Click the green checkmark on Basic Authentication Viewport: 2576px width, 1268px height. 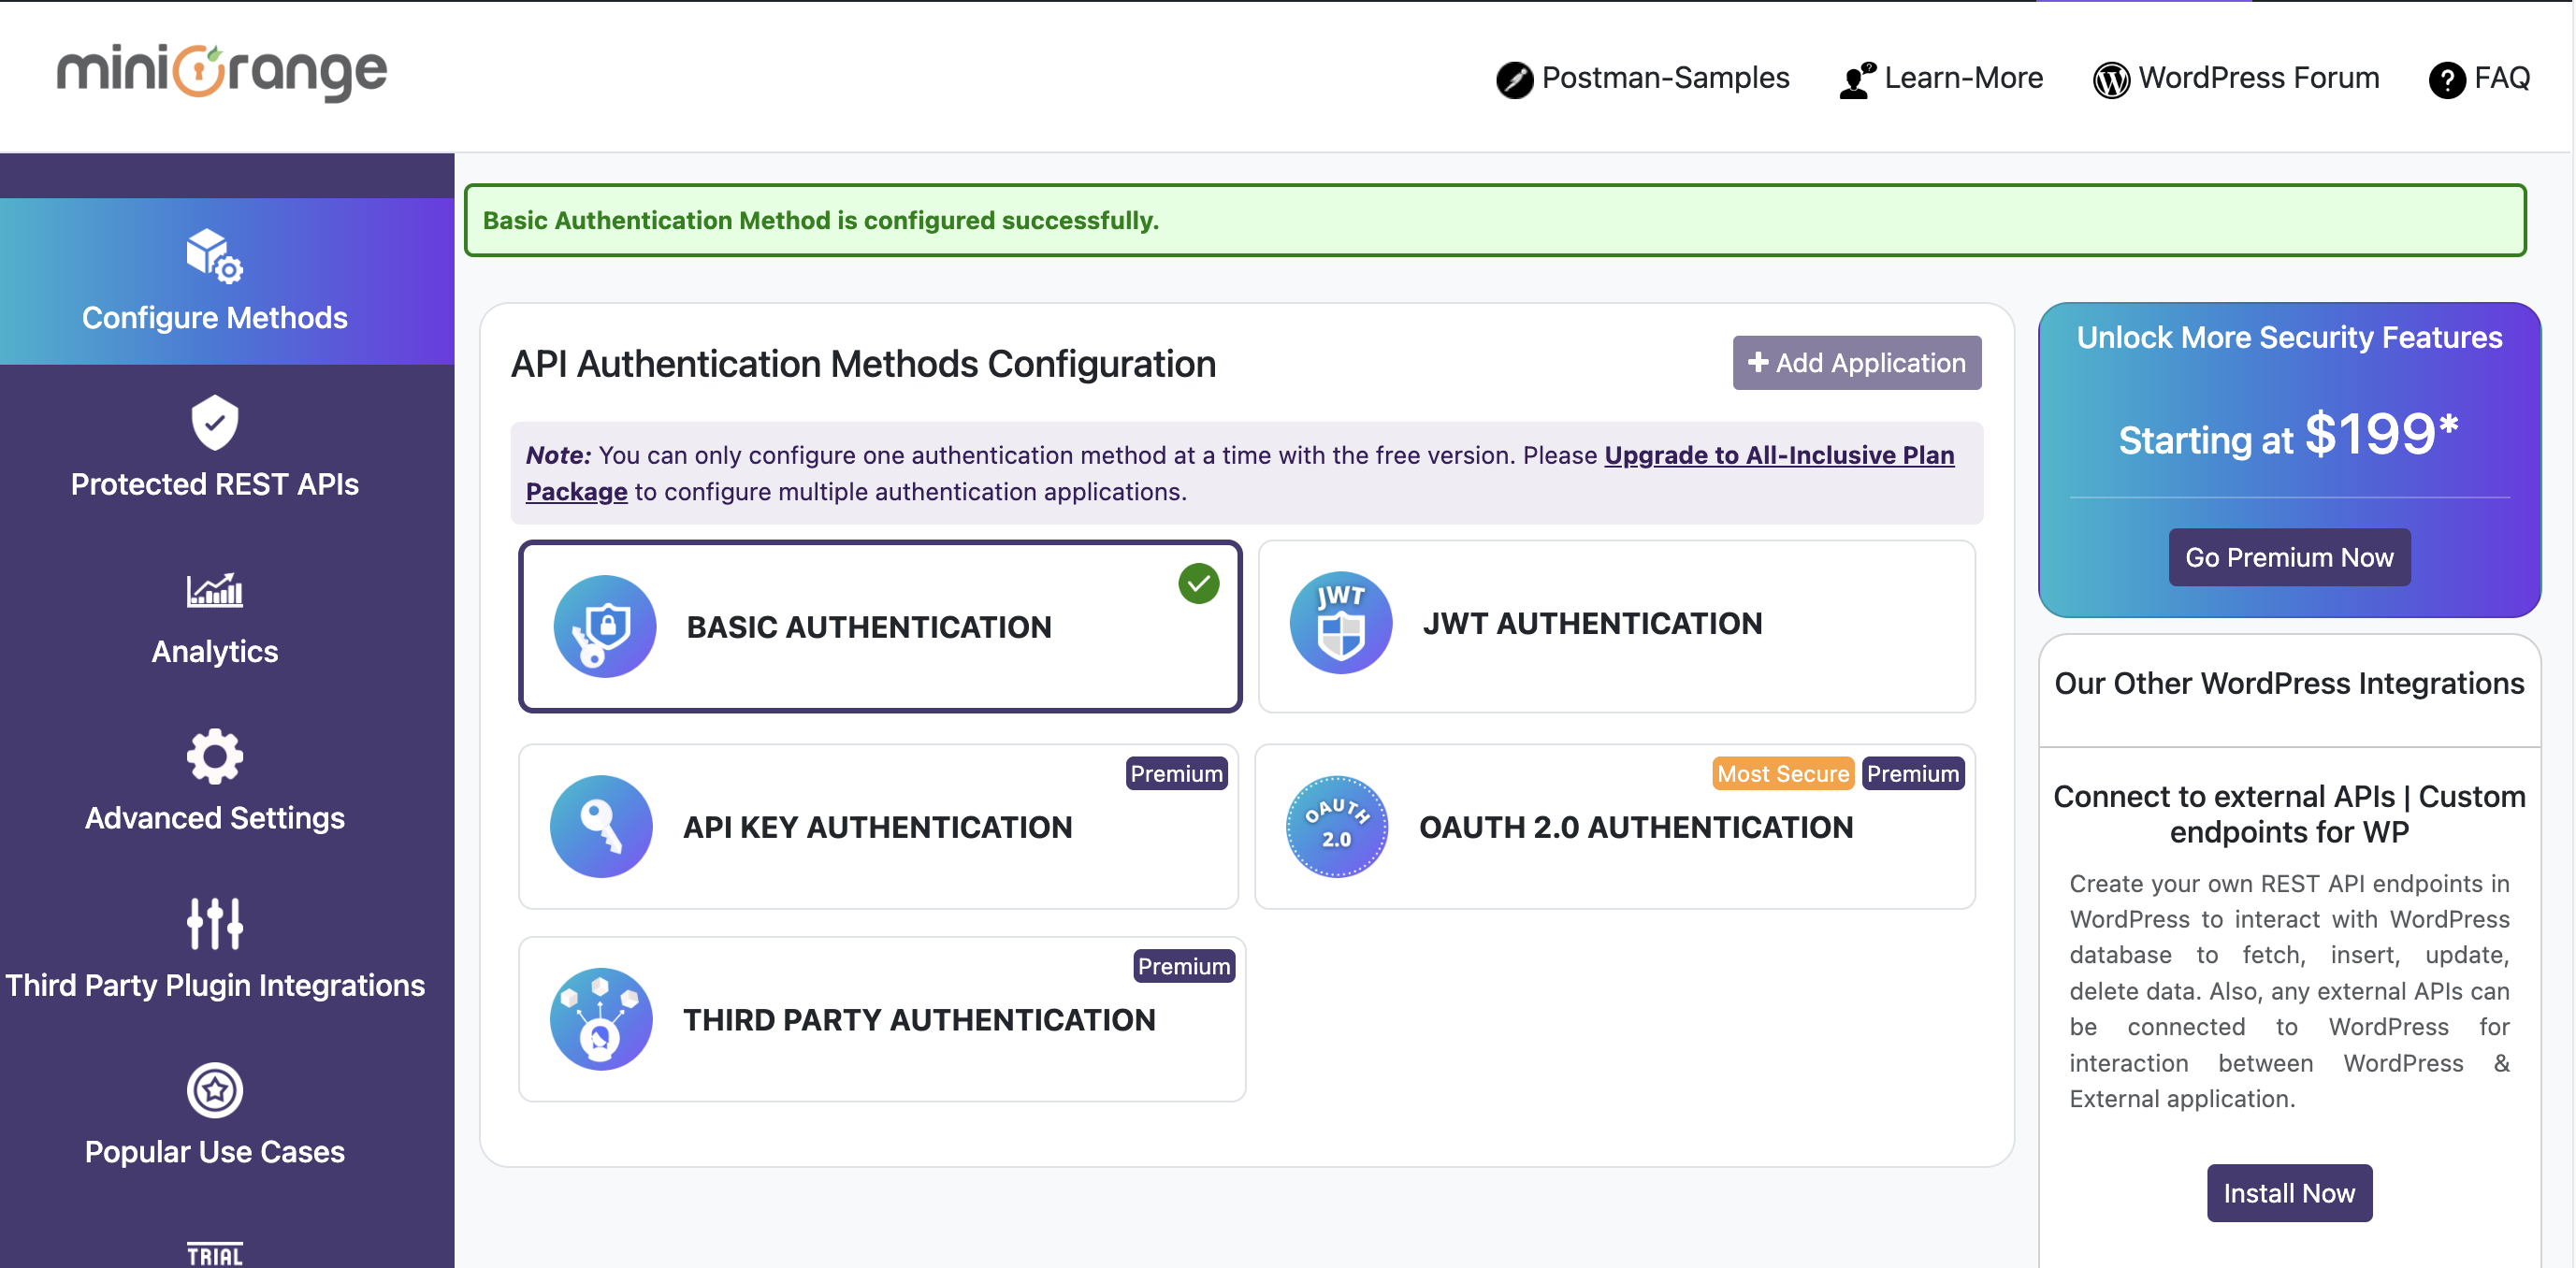coord(1198,583)
